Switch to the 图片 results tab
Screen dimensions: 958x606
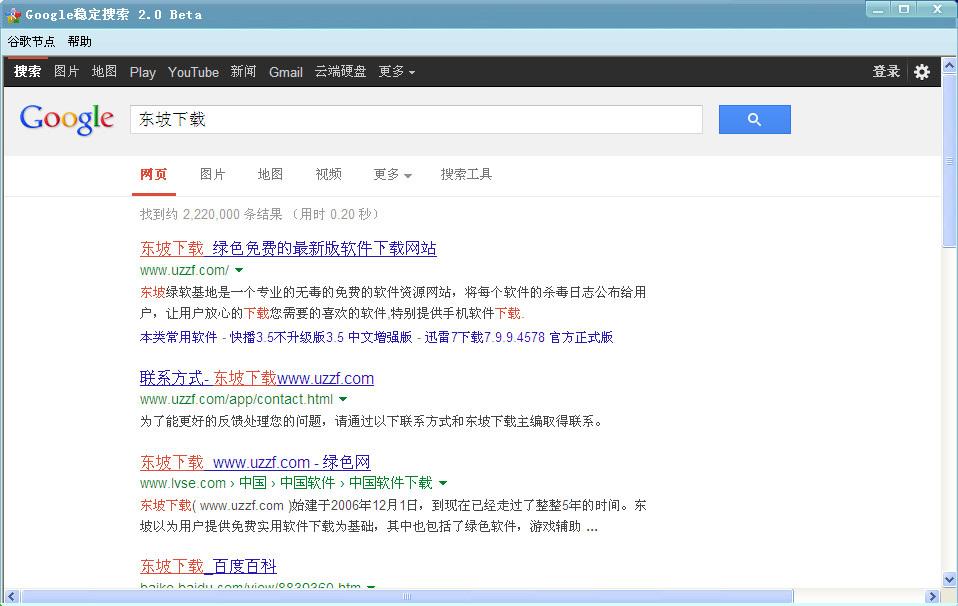(213, 175)
